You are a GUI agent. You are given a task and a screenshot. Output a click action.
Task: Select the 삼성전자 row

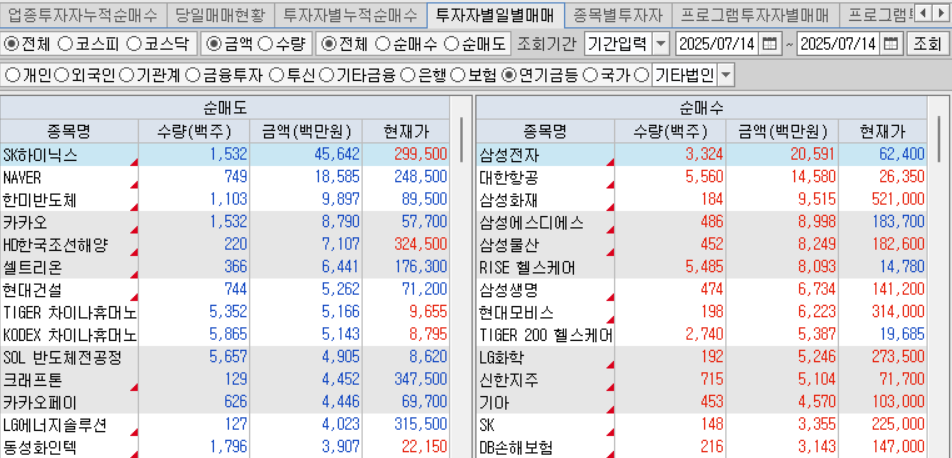pyautogui.click(x=702, y=154)
